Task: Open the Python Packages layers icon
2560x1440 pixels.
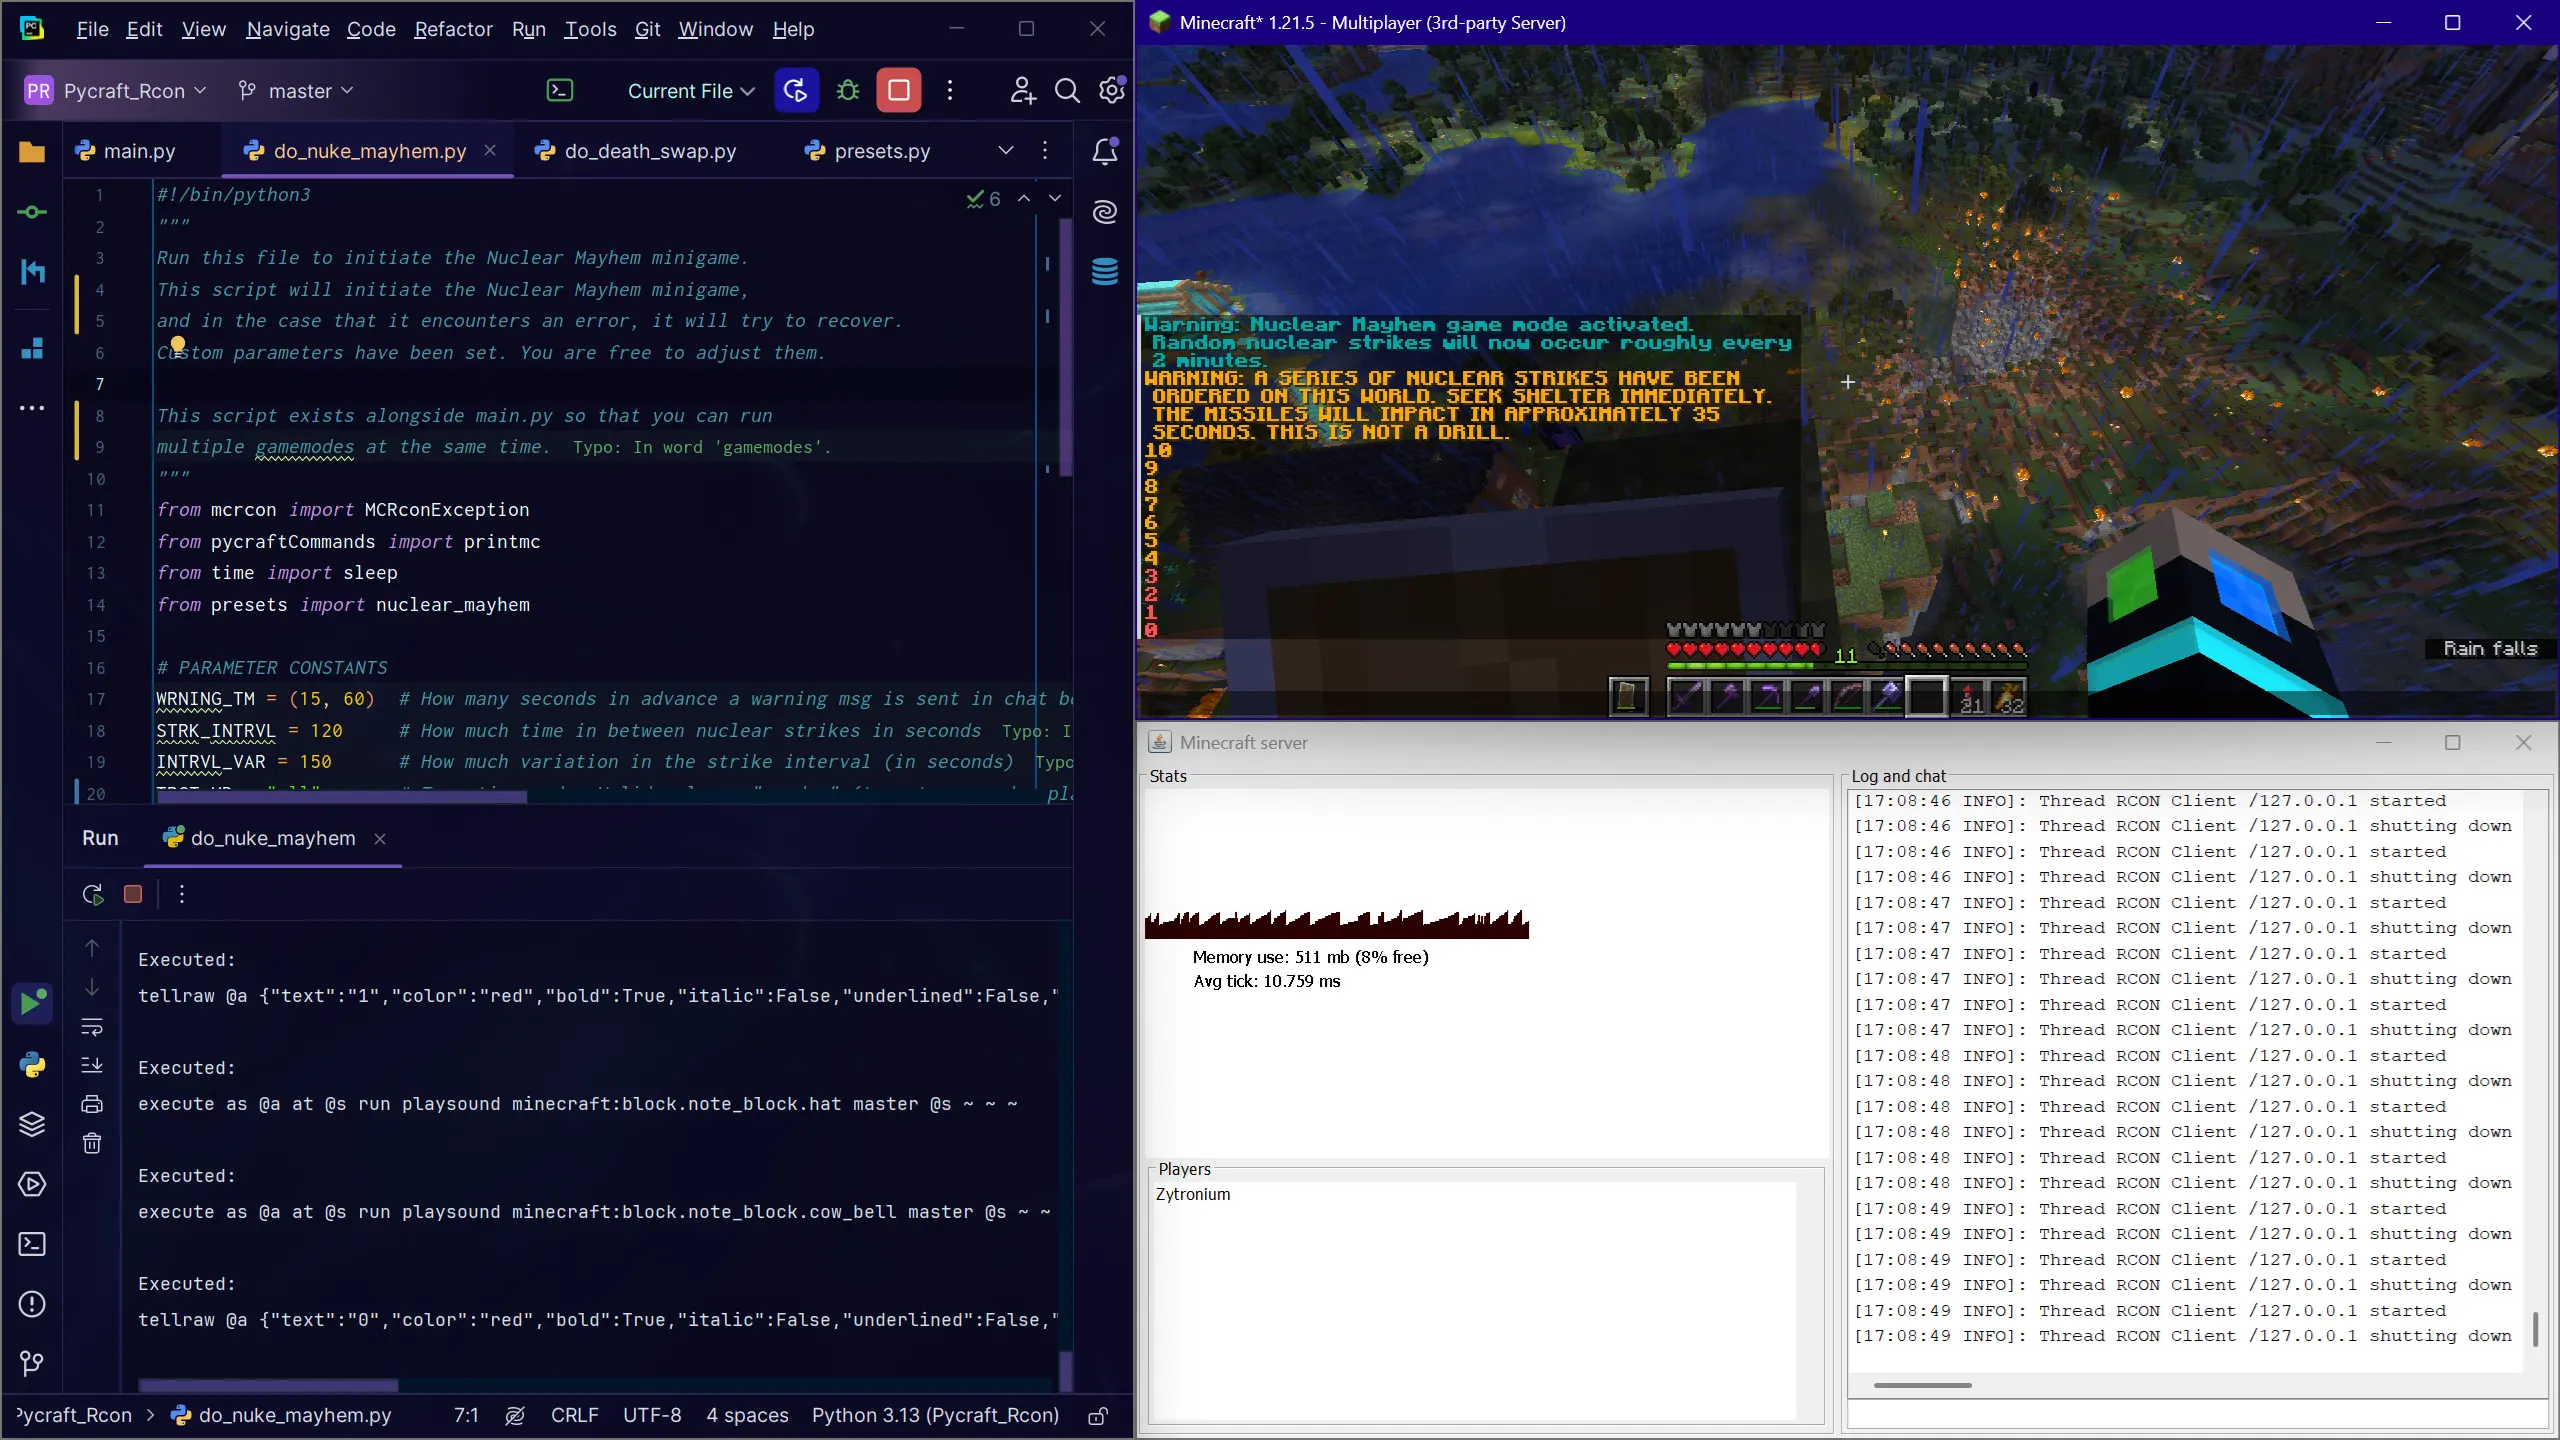Action: tap(32, 1124)
